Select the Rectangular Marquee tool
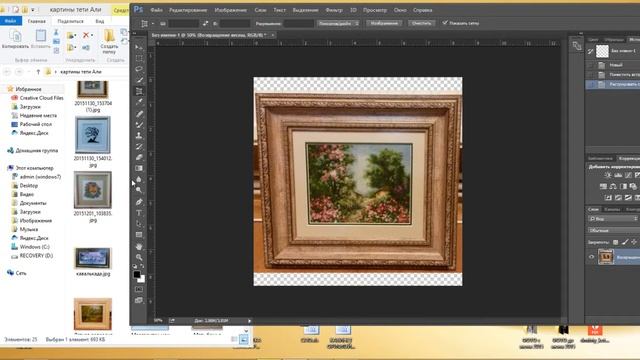 point(139,58)
